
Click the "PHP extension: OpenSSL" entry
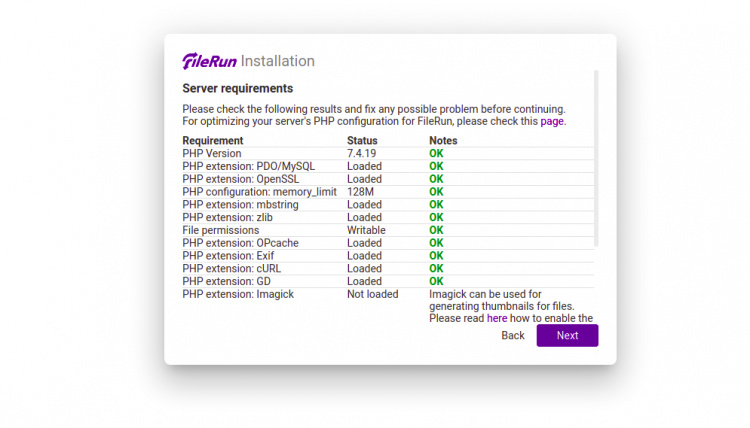click(x=241, y=179)
